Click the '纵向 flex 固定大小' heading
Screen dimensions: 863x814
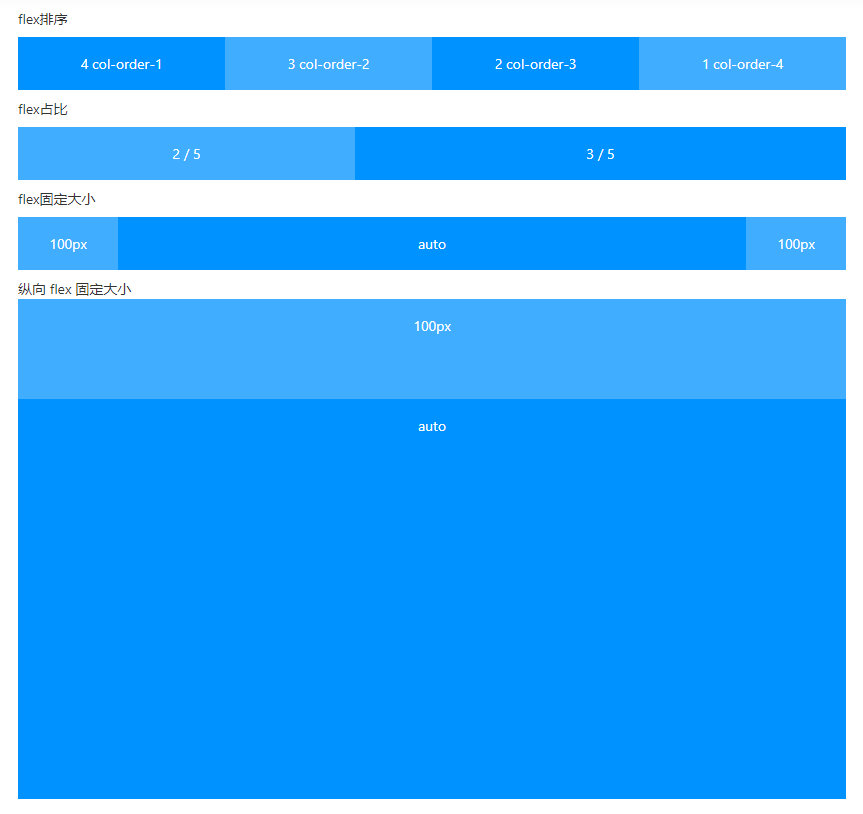pos(75,290)
